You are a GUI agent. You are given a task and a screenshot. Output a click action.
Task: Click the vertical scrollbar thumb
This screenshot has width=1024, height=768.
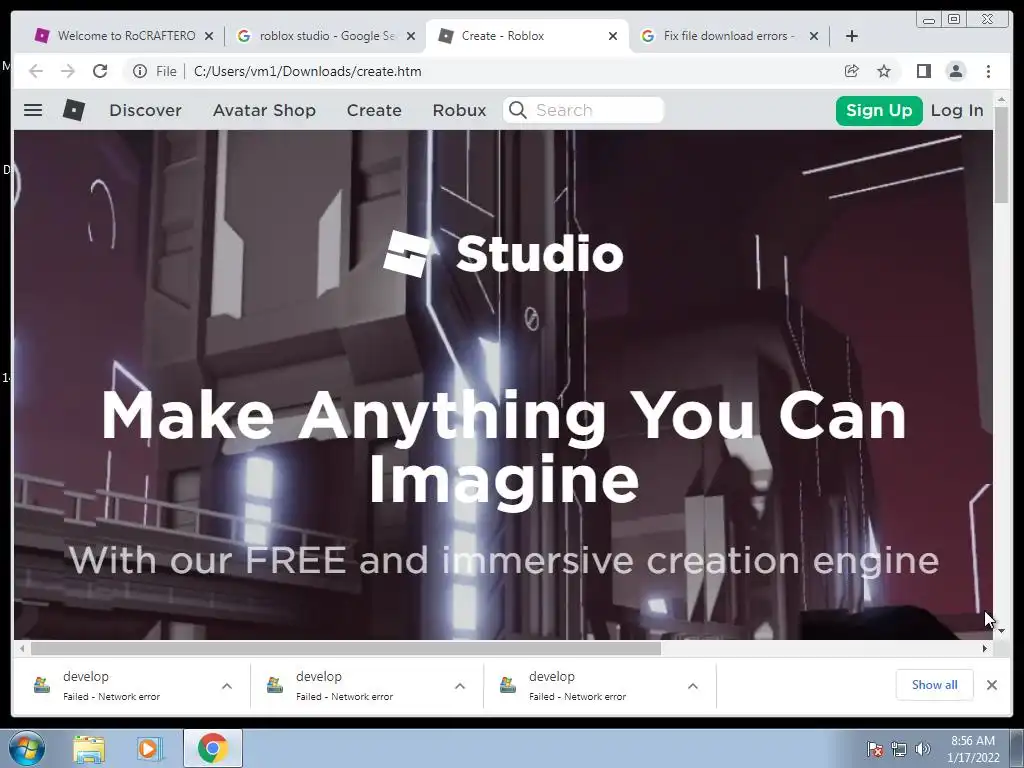[x=1001, y=157]
